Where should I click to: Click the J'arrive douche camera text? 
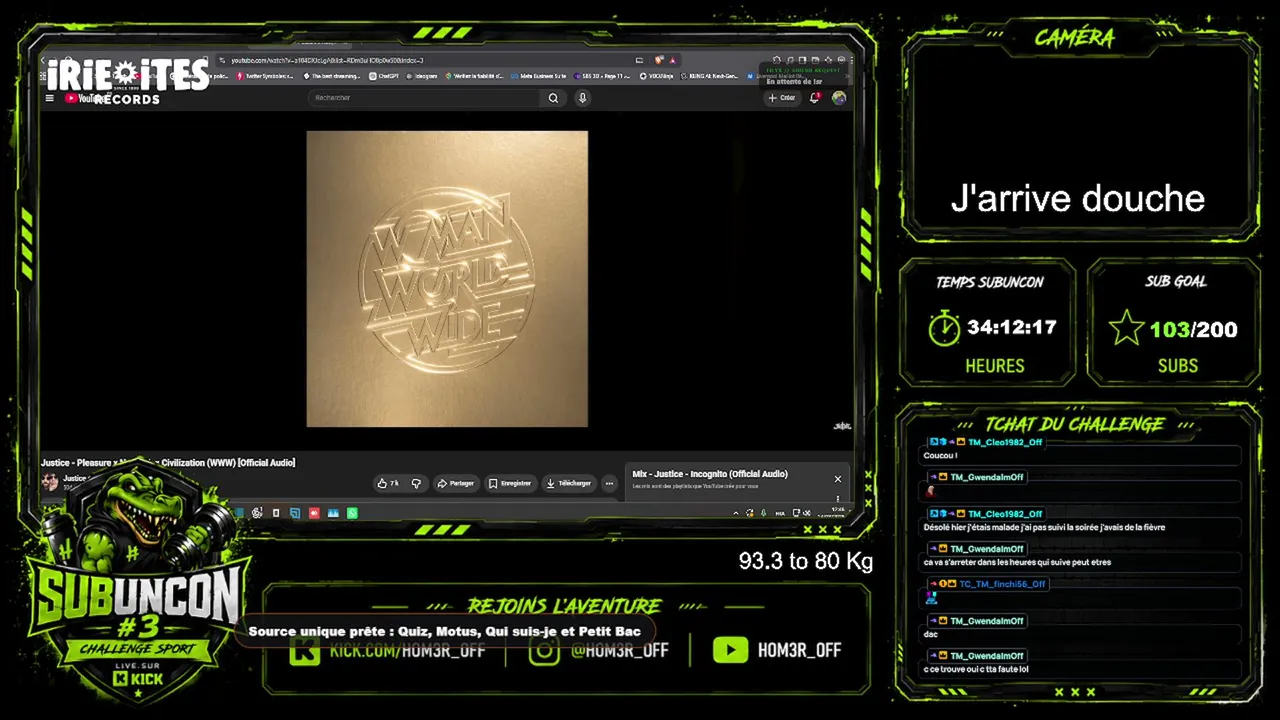(1078, 199)
